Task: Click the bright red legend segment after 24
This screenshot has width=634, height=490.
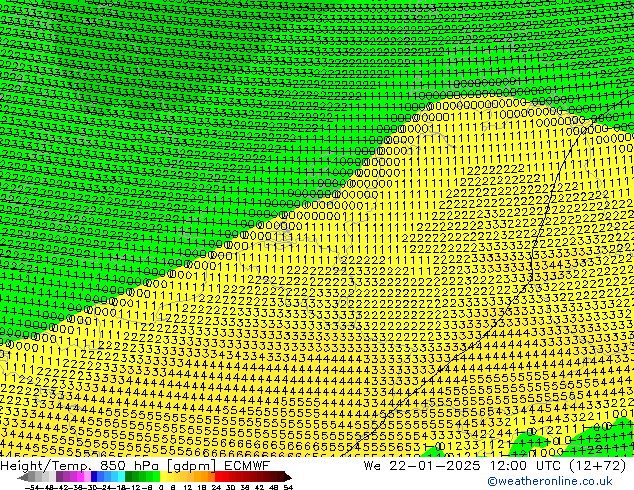Action: tap(218, 477)
